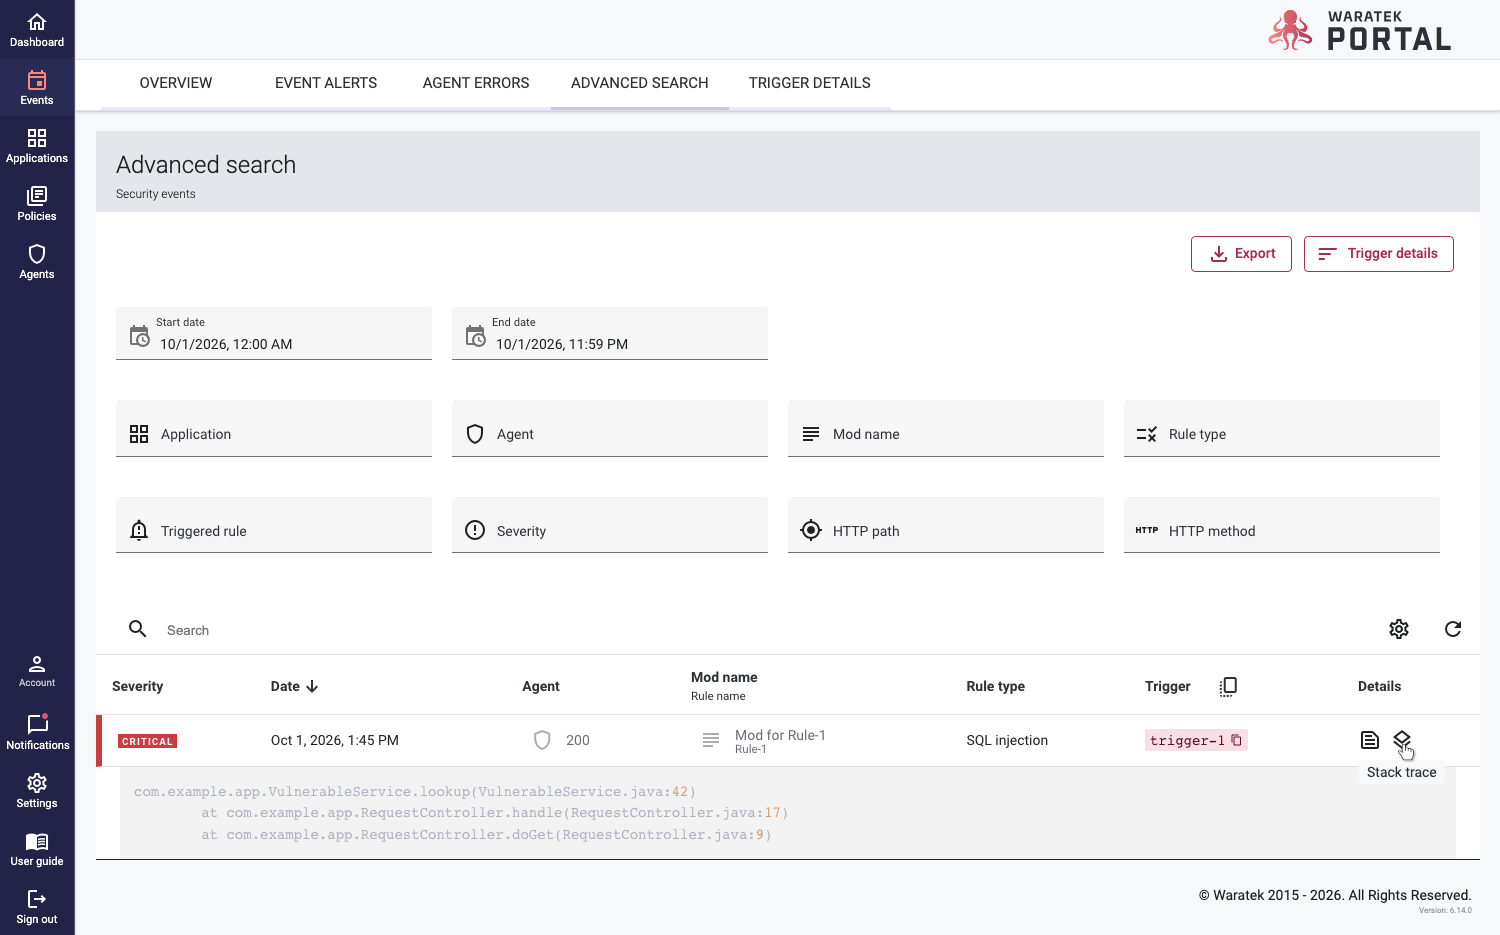Open the Mod name filter dropdown
This screenshot has height=935, width=1500.
946,429
